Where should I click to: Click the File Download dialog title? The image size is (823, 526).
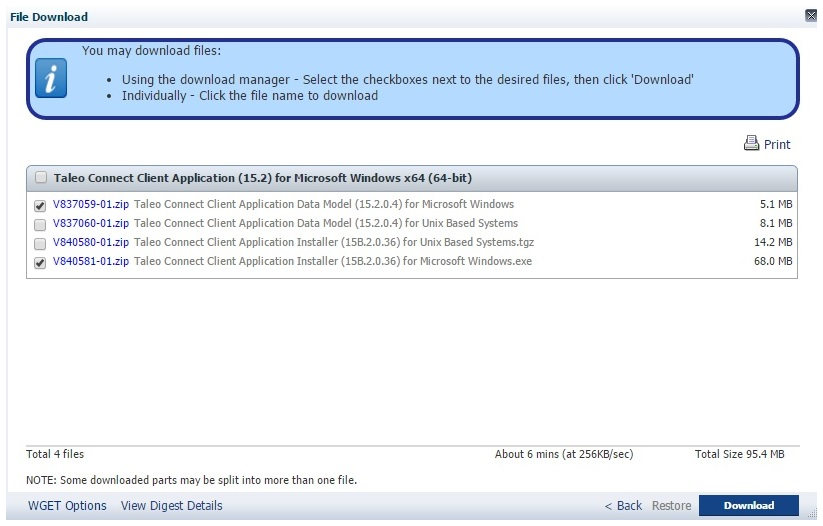(49, 17)
